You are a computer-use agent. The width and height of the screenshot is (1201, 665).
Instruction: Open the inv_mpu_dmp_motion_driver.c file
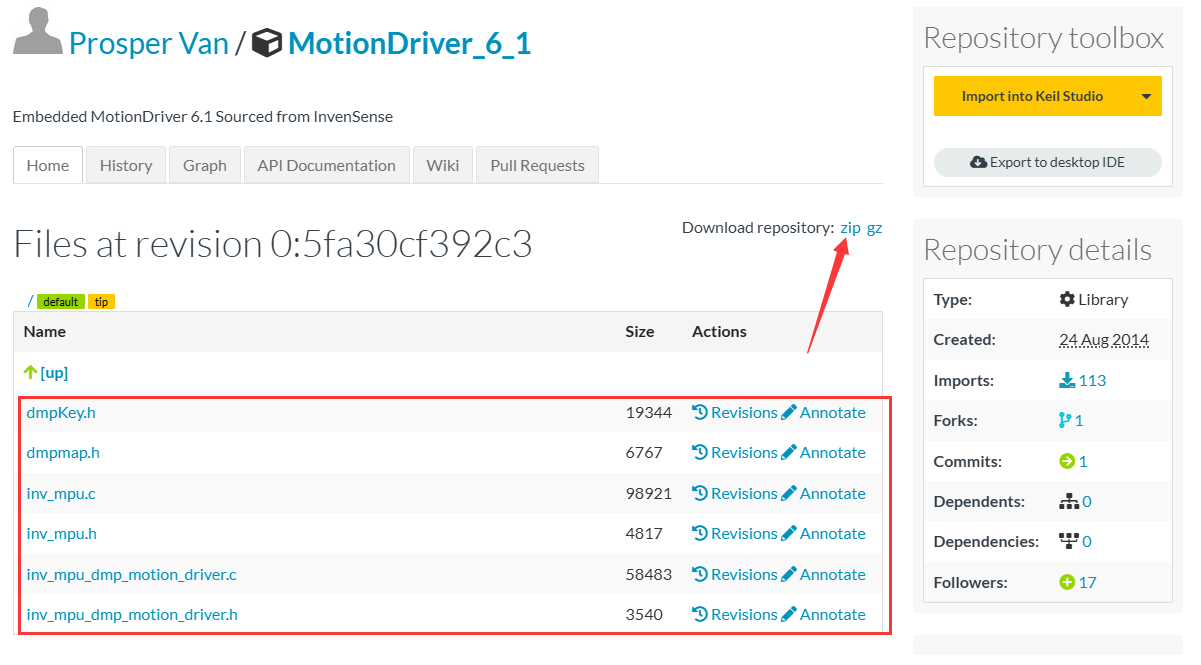coord(131,574)
